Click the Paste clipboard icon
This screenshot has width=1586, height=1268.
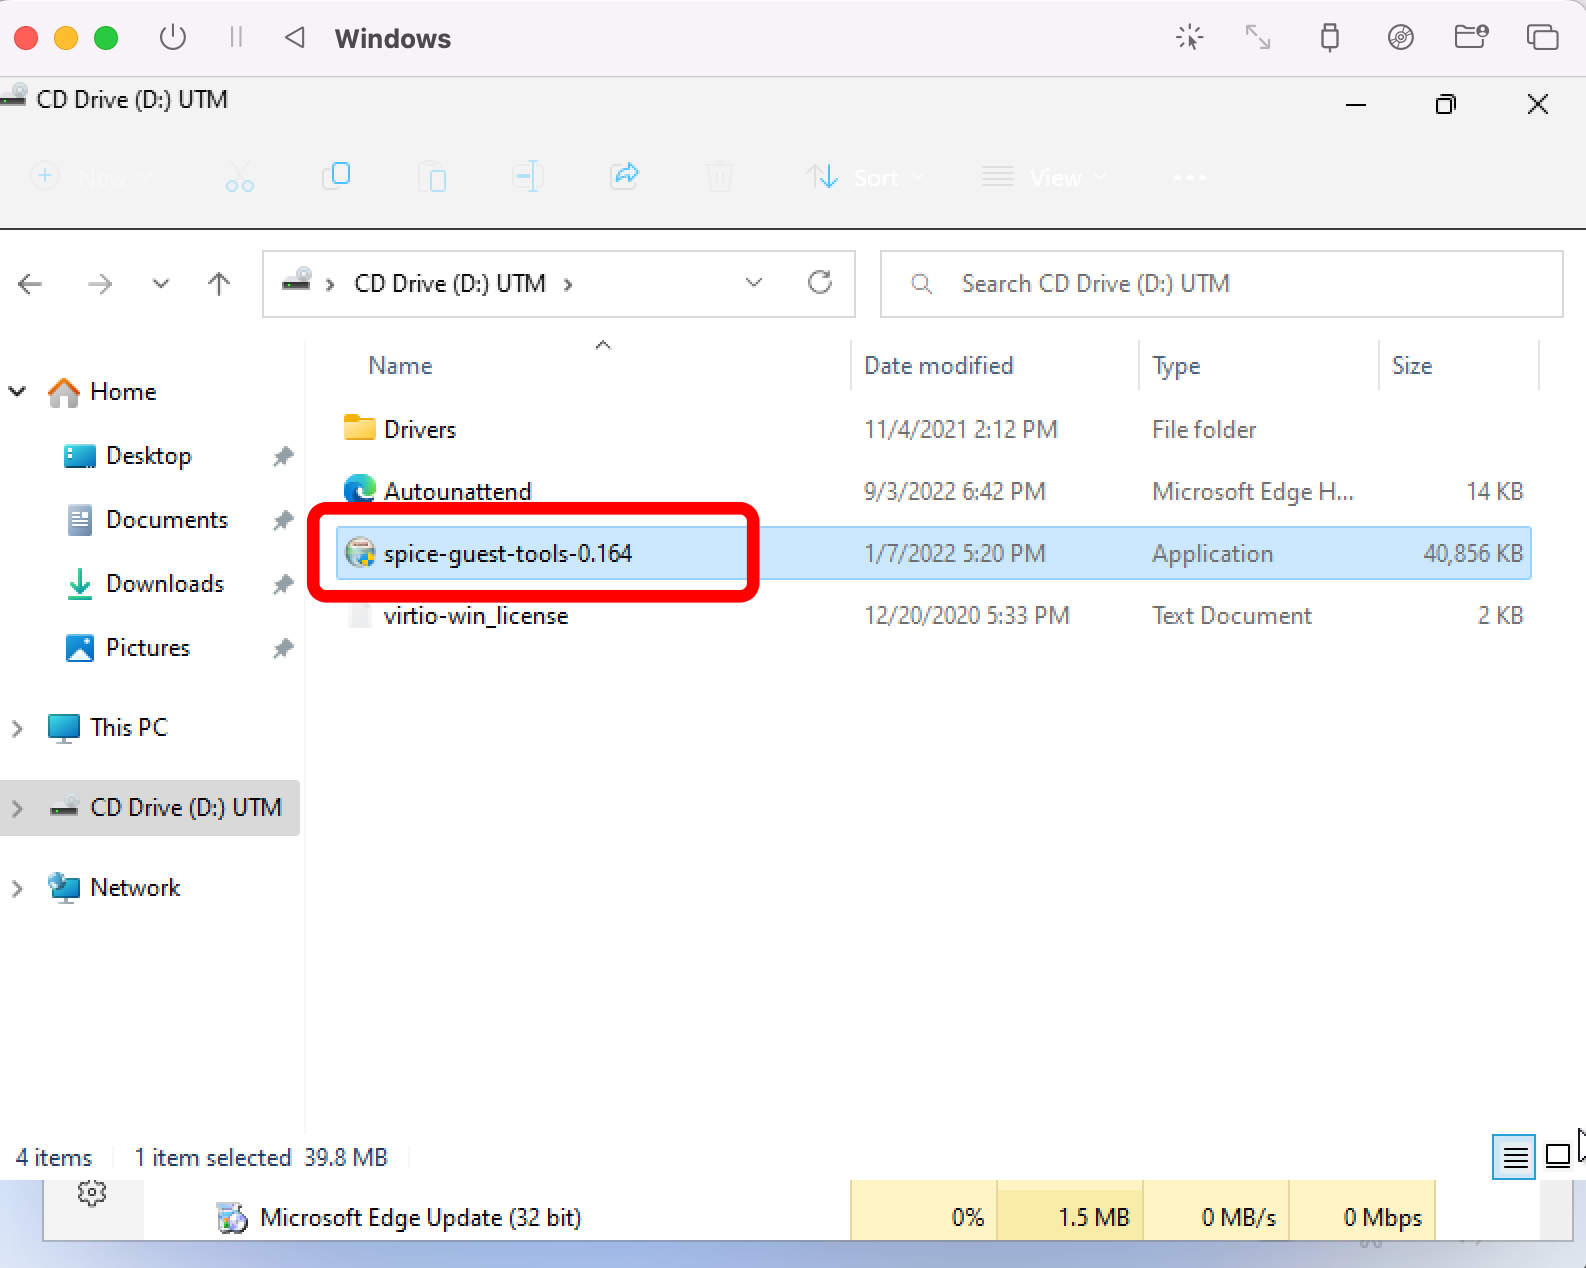(432, 177)
